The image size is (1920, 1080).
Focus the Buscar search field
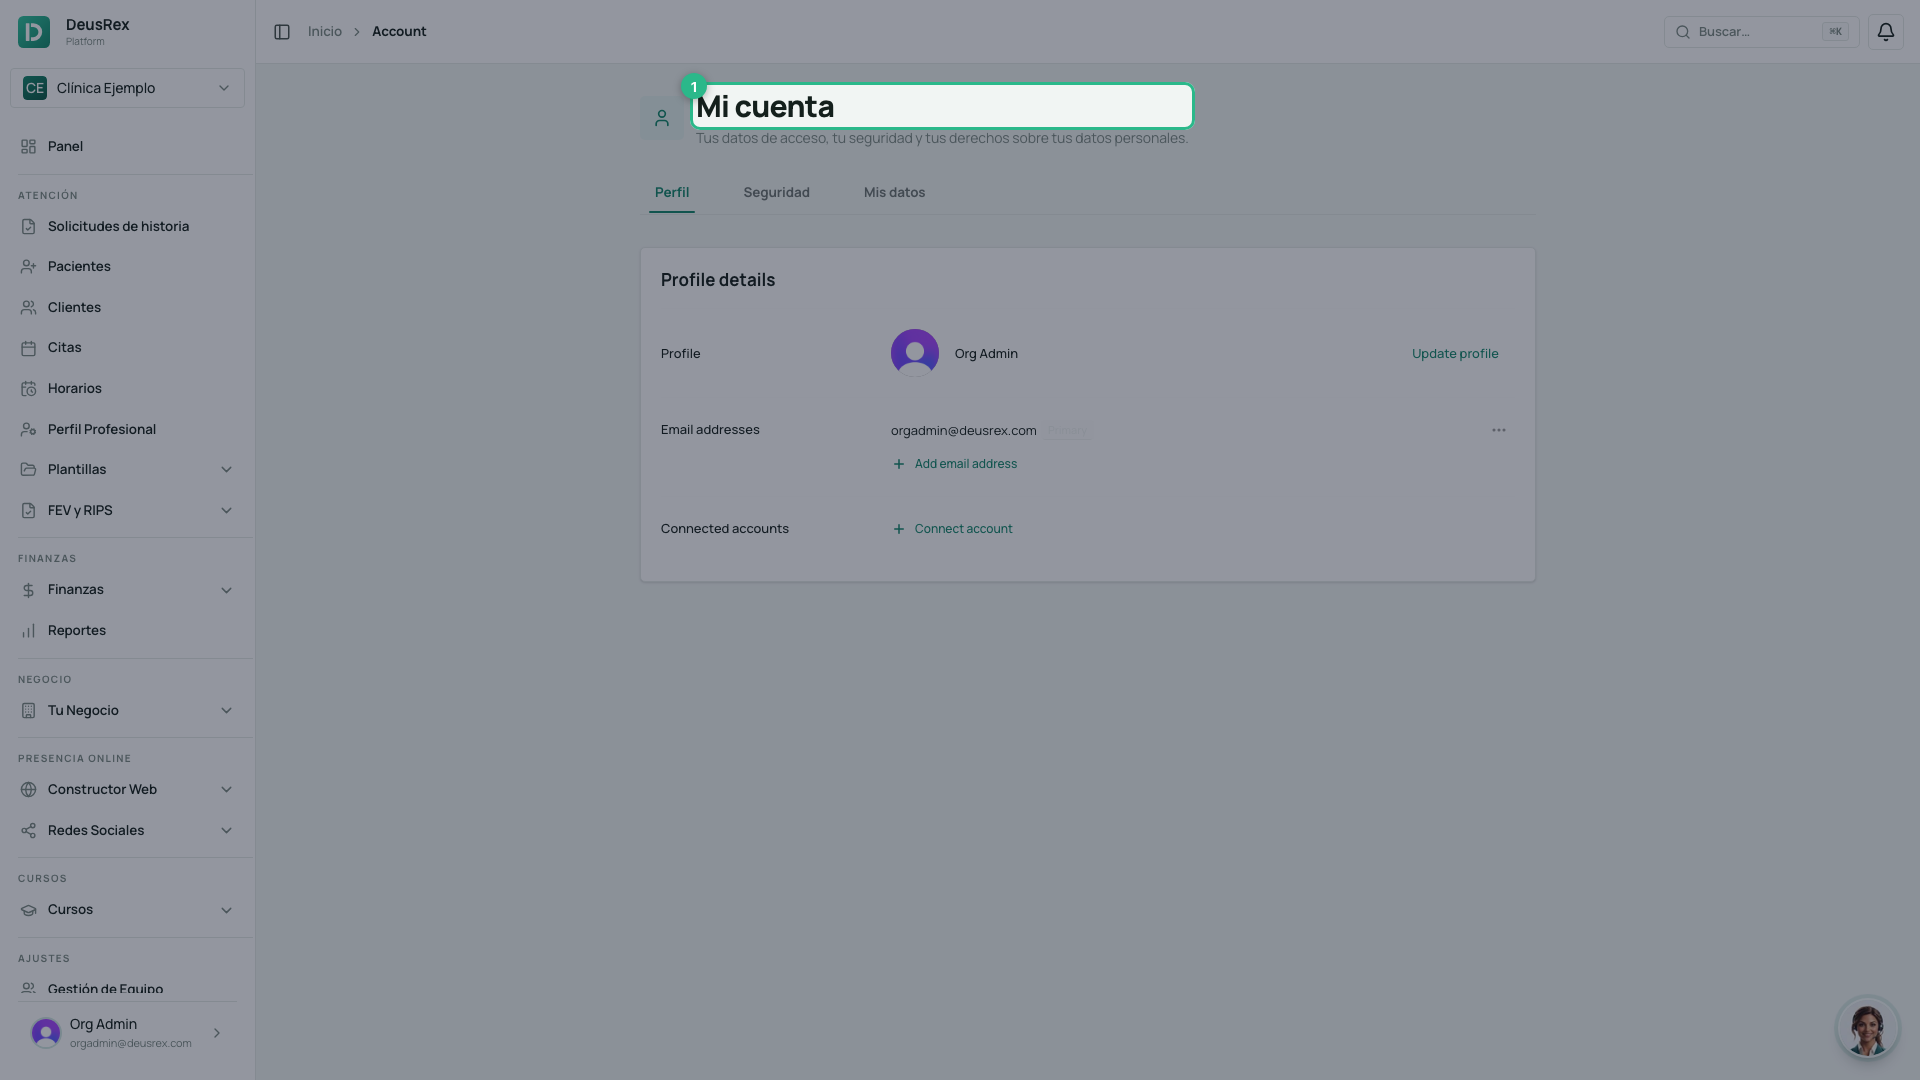pos(1761,32)
